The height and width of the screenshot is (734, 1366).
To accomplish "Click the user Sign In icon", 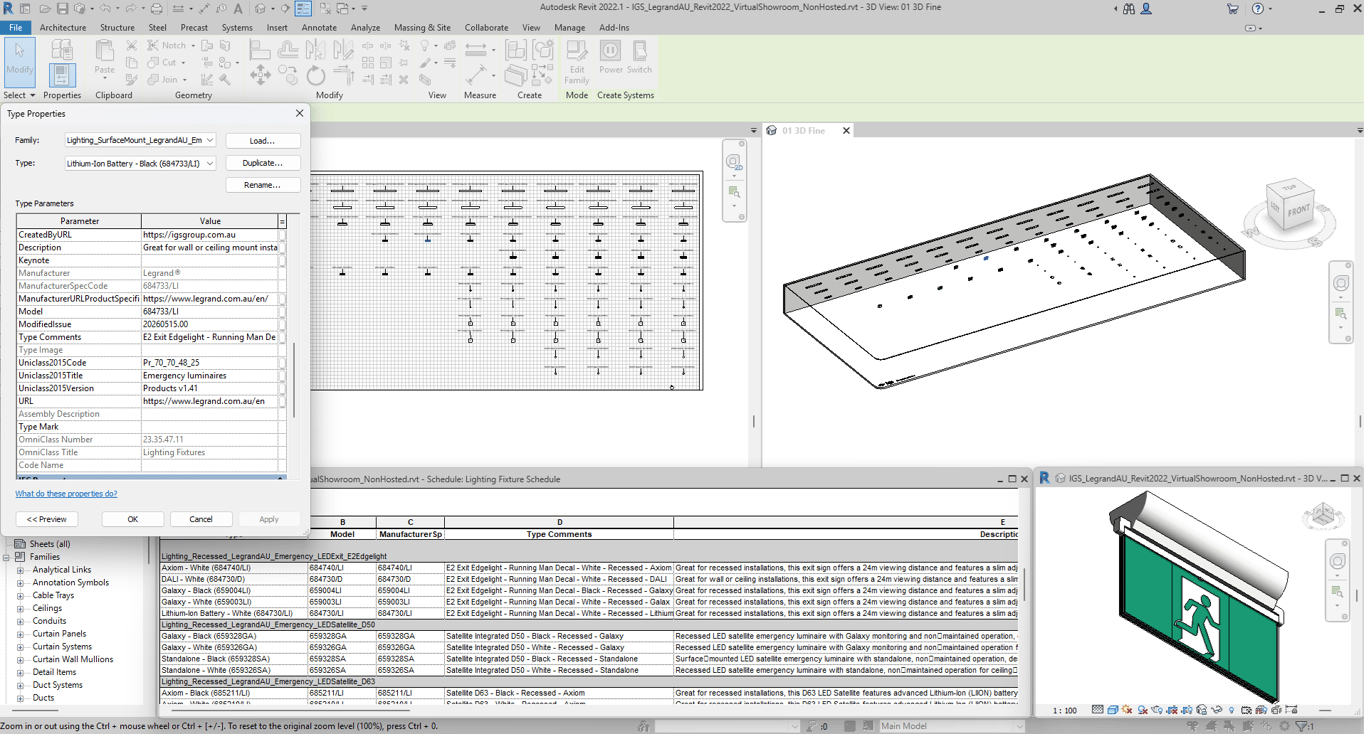I will 1146,9.
